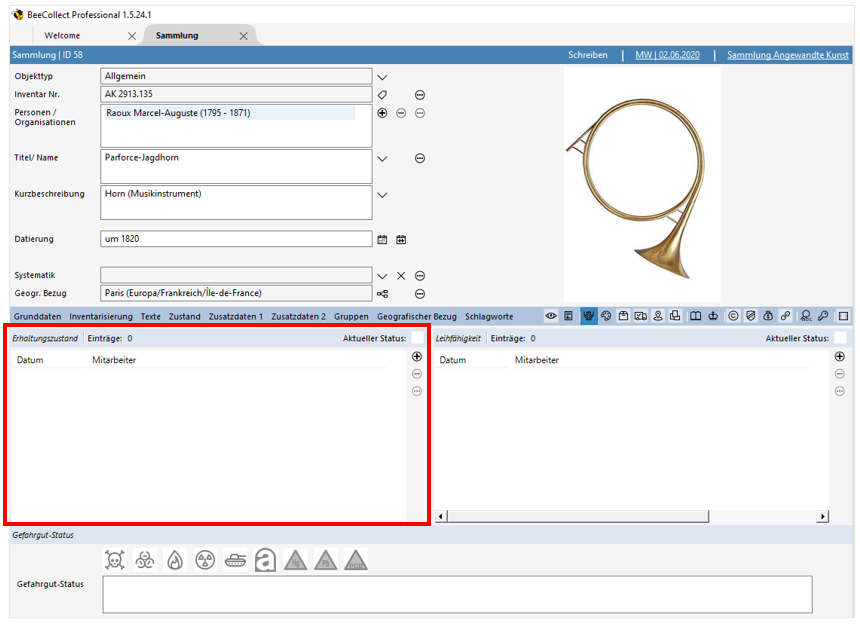Open the Sammlung Angewandte Kunst link
Screen dimensions: 860x625
788,55
